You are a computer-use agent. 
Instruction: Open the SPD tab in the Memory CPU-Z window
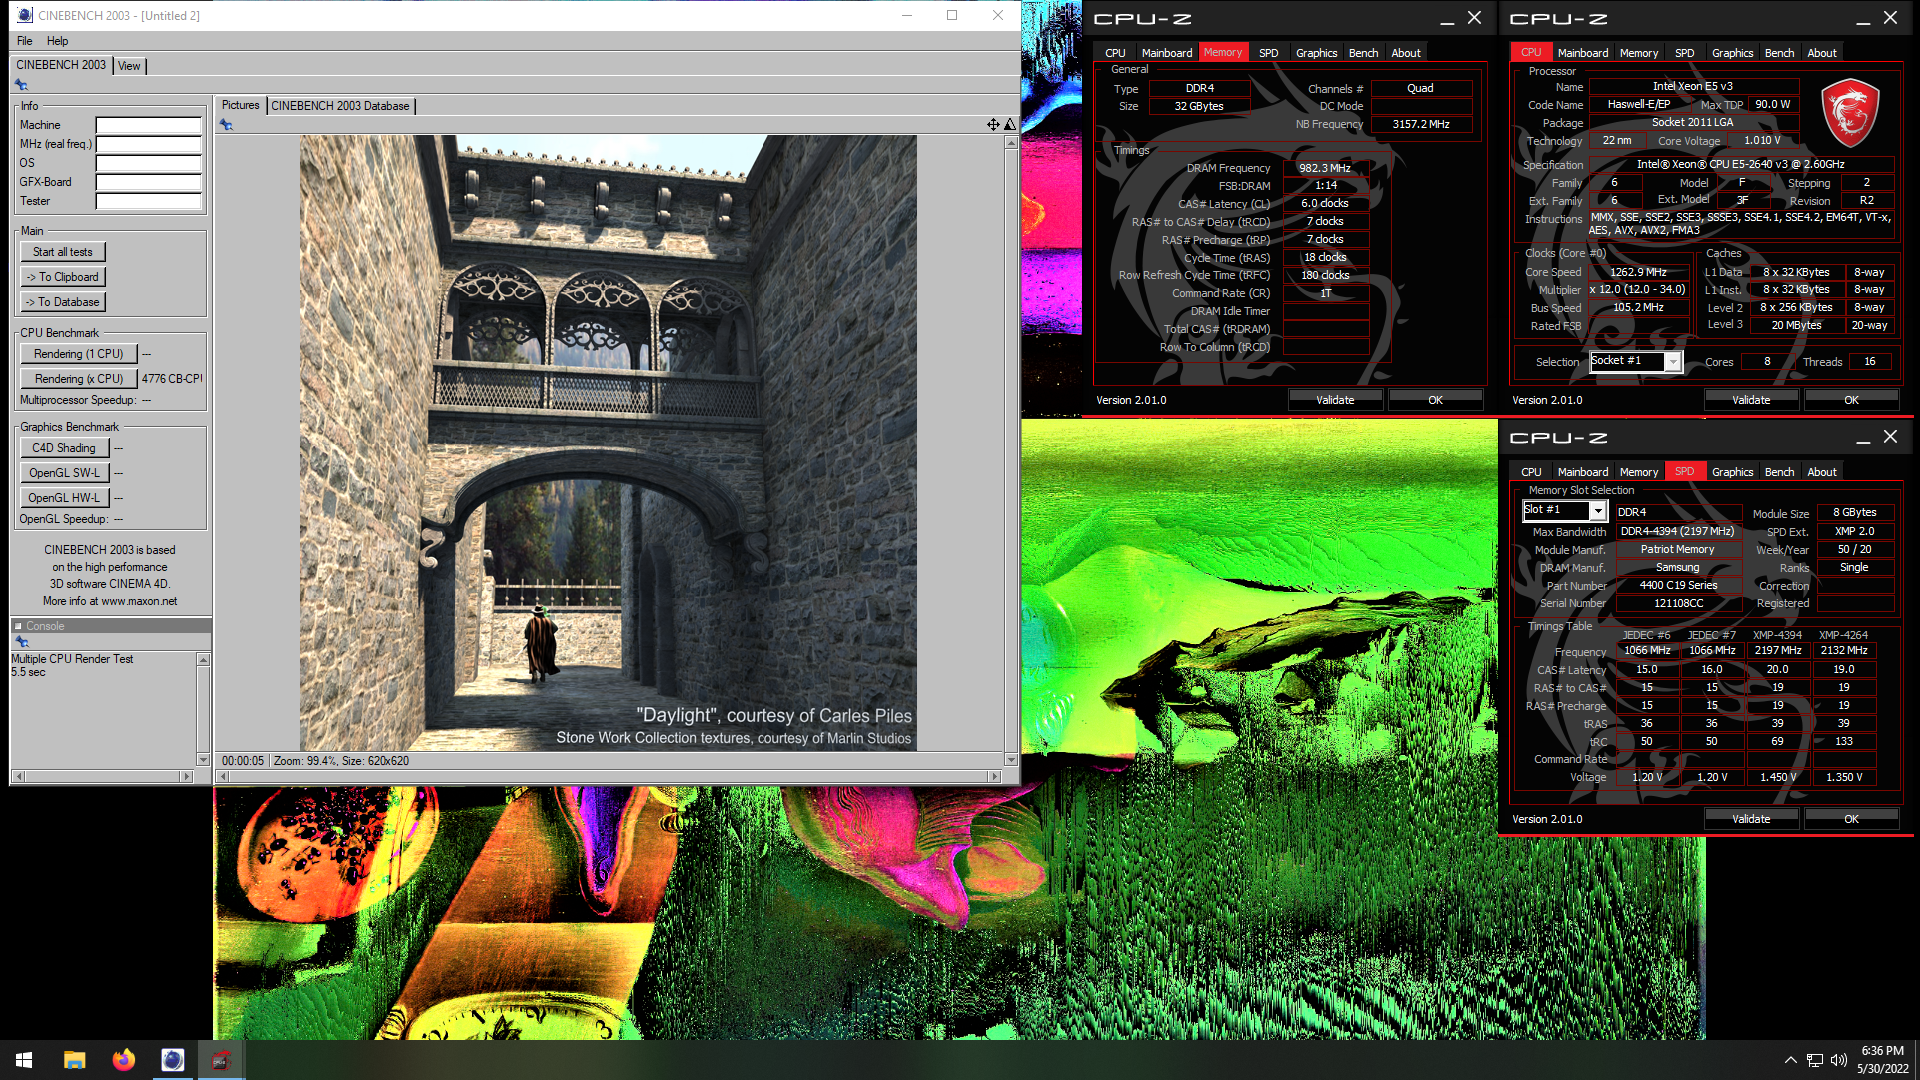(1268, 53)
